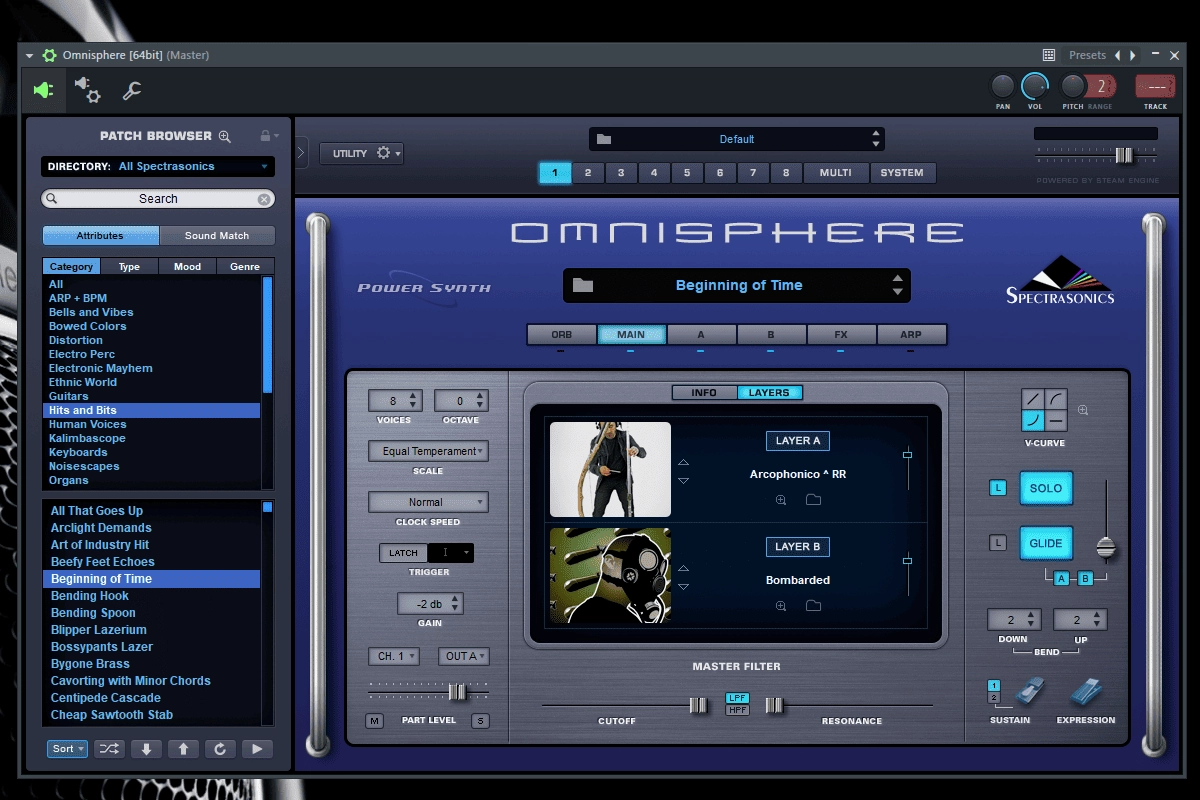Open the CH. 1 MIDI channel dropdown
The image size is (1200, 800).
tap(393, 656)
